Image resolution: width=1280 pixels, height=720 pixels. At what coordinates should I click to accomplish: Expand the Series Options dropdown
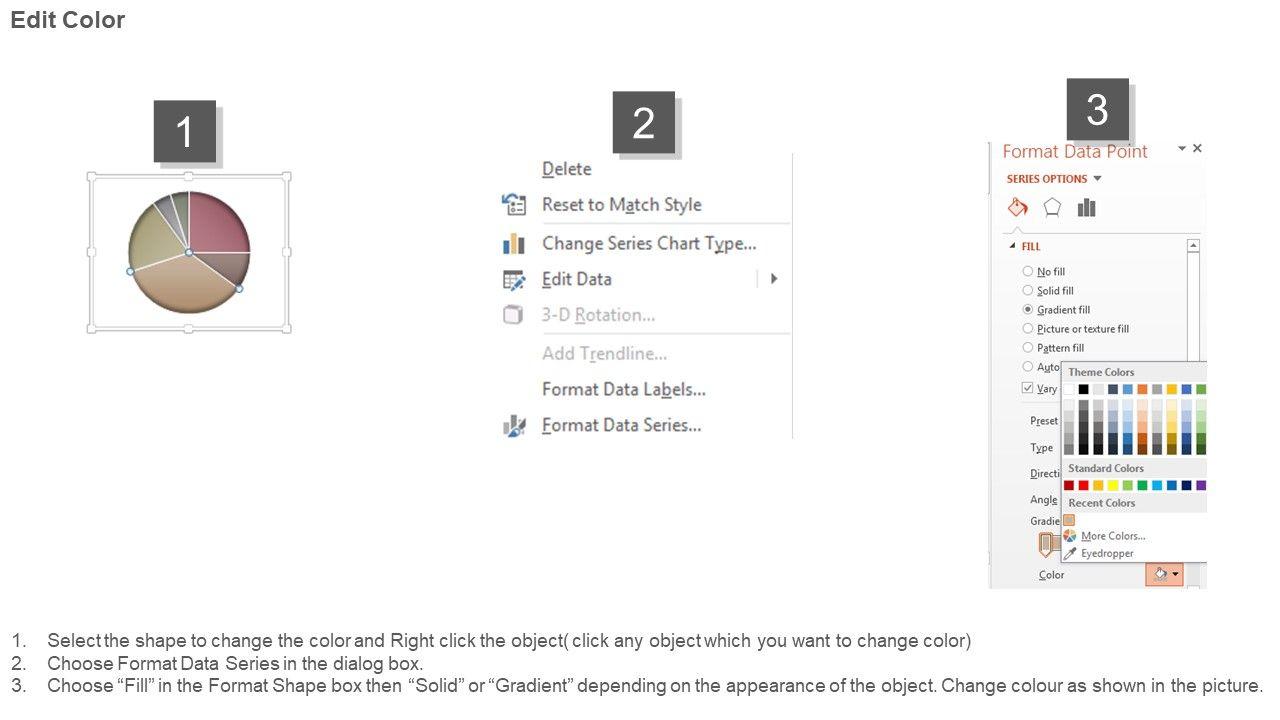click(x=1097, y=179)
